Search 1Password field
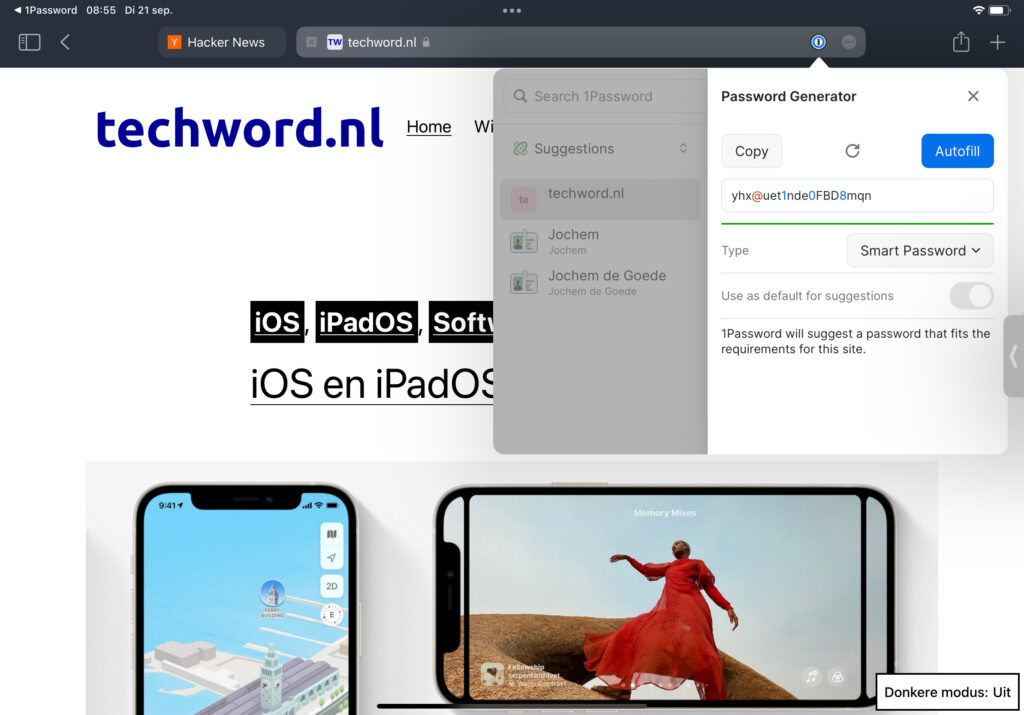The height and width of the screenshot is (715, 1024). [x=605, y=97]
